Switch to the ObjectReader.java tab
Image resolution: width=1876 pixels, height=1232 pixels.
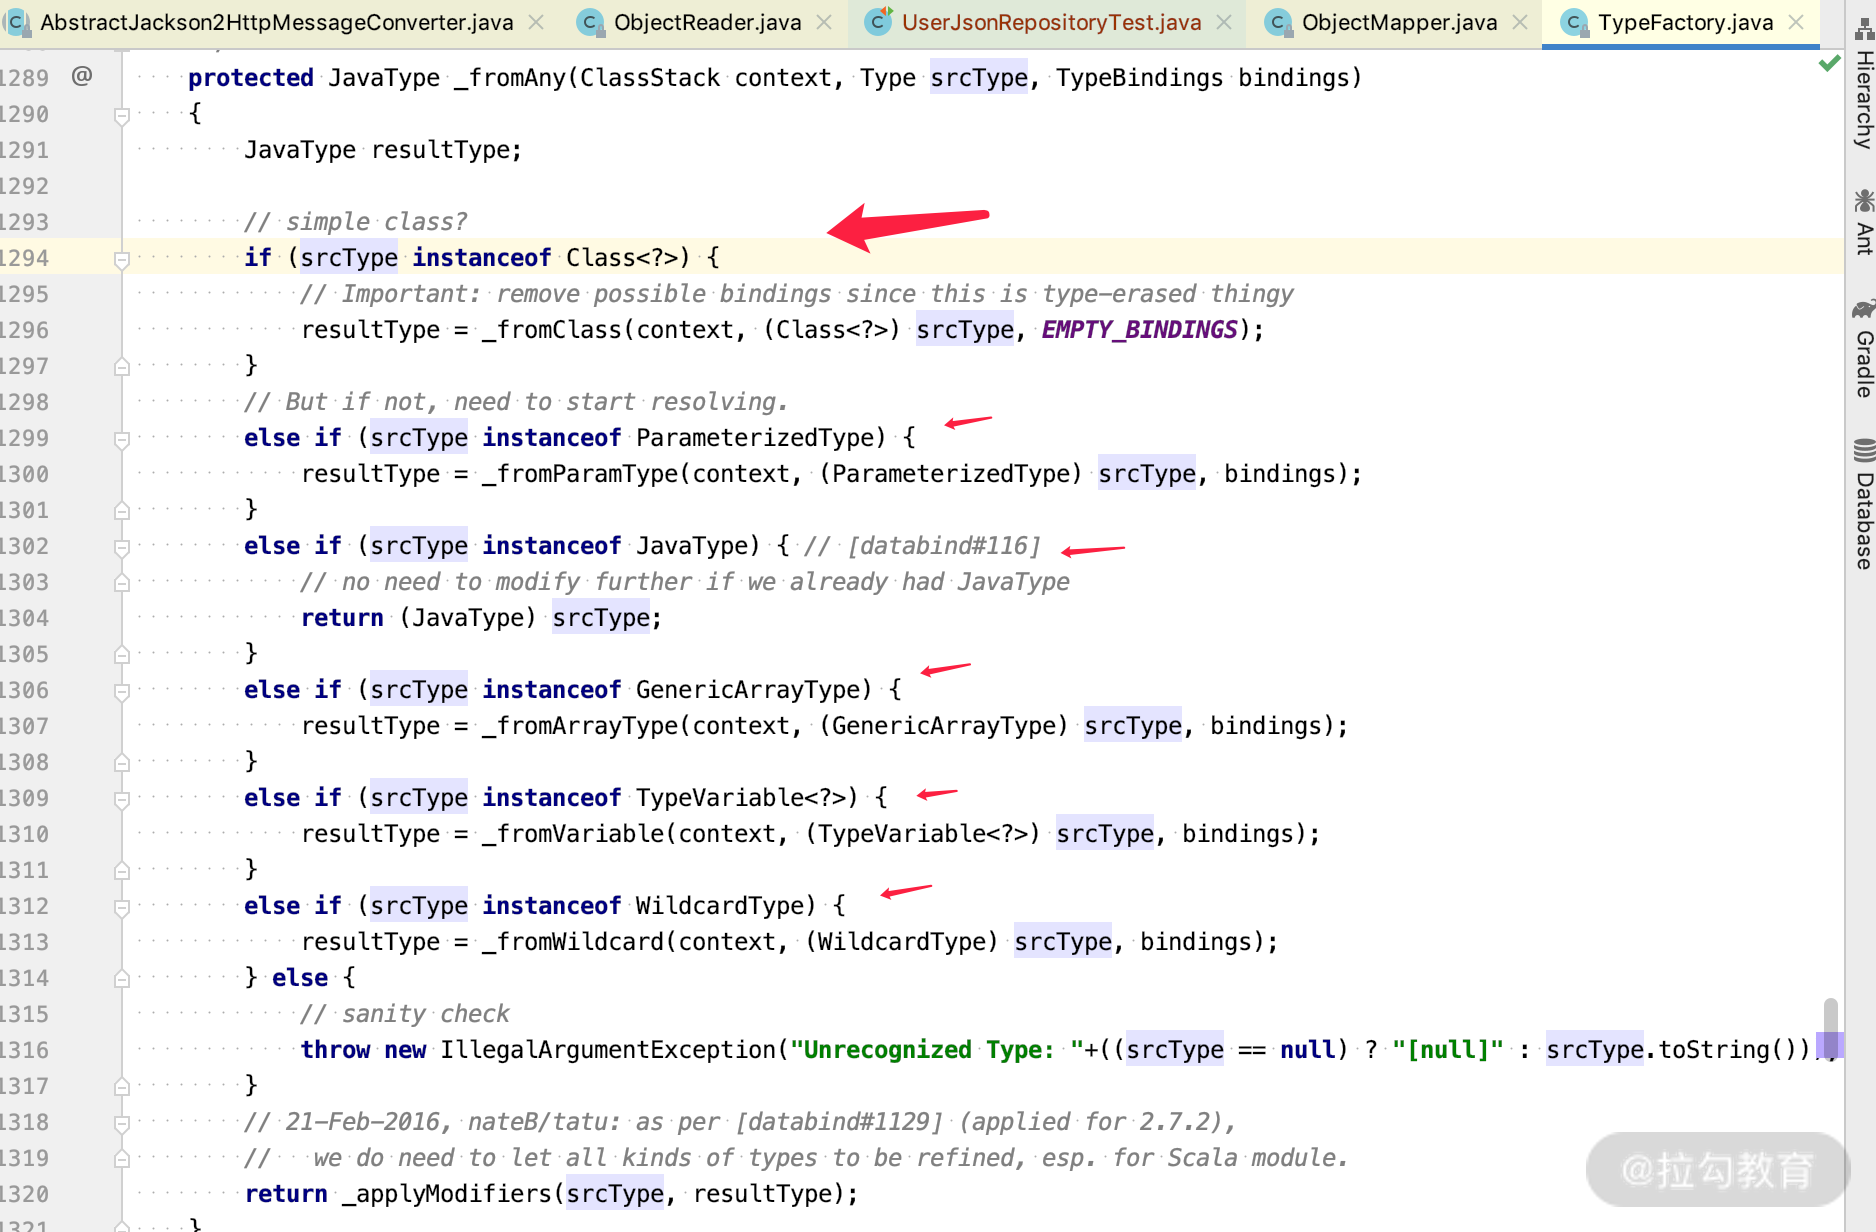tap(705, 21)
